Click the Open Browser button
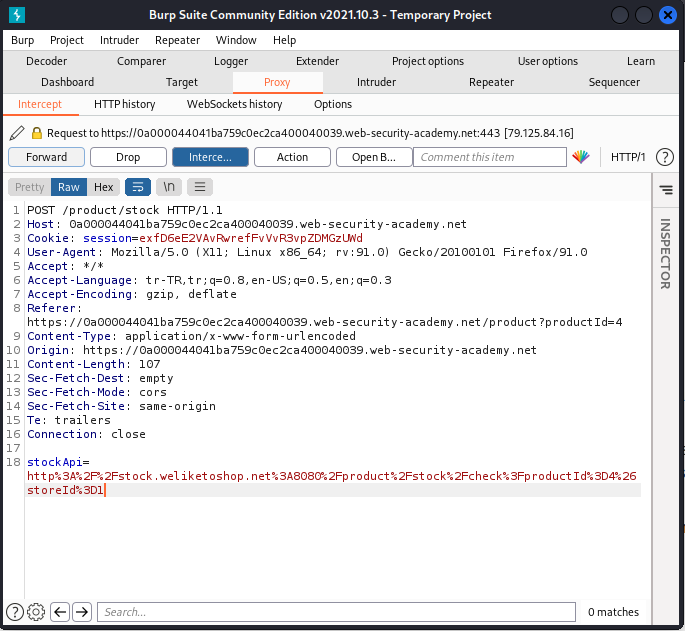 (x=374, y=157)
